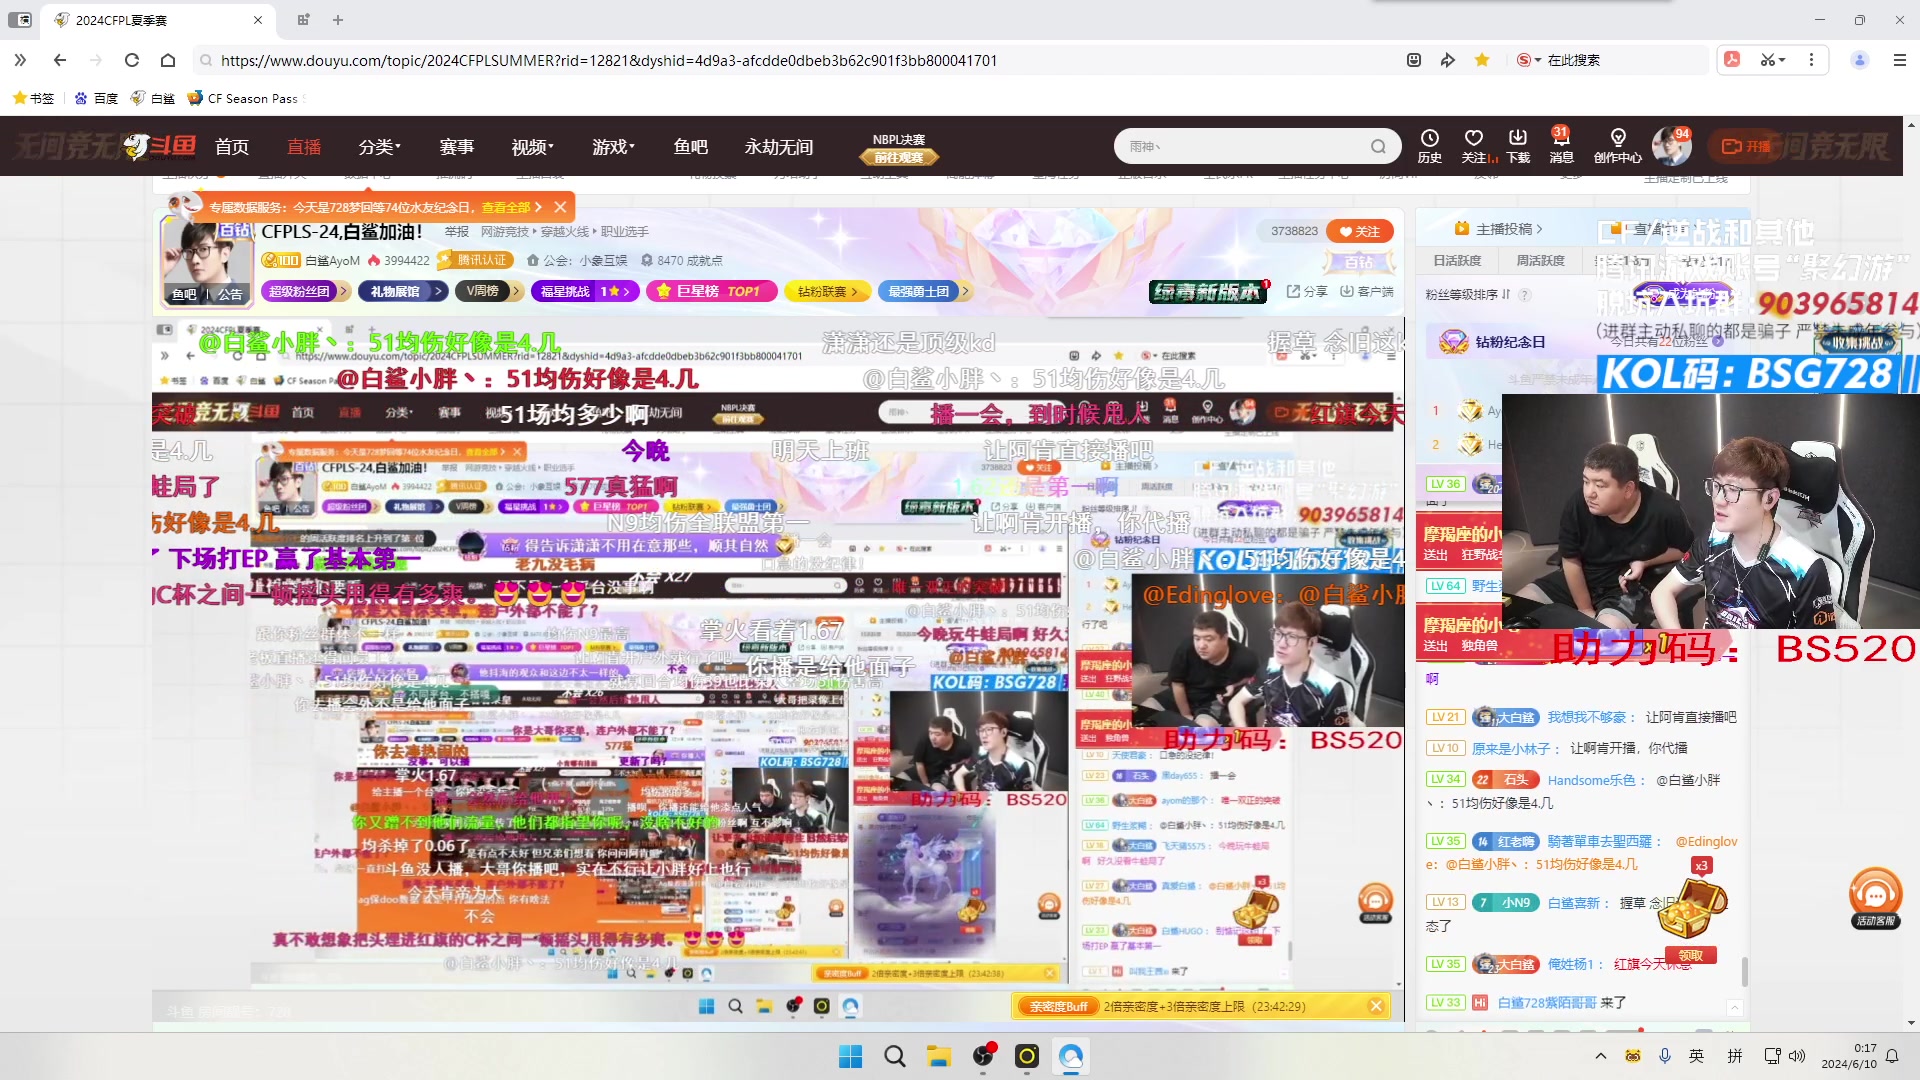1920x1080 pixels.
Task: Expand the 游戏 dropdown in navigation
Action: (613, 147)
